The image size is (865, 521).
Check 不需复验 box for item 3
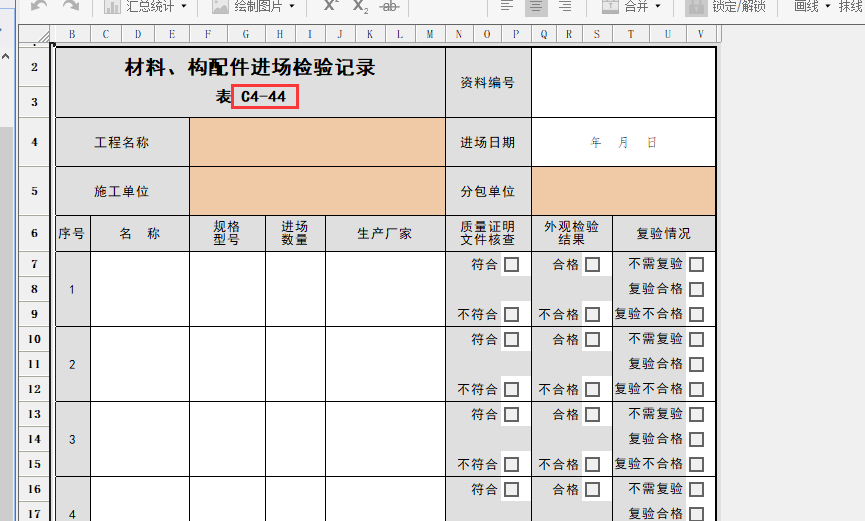[x=696, y=414]
